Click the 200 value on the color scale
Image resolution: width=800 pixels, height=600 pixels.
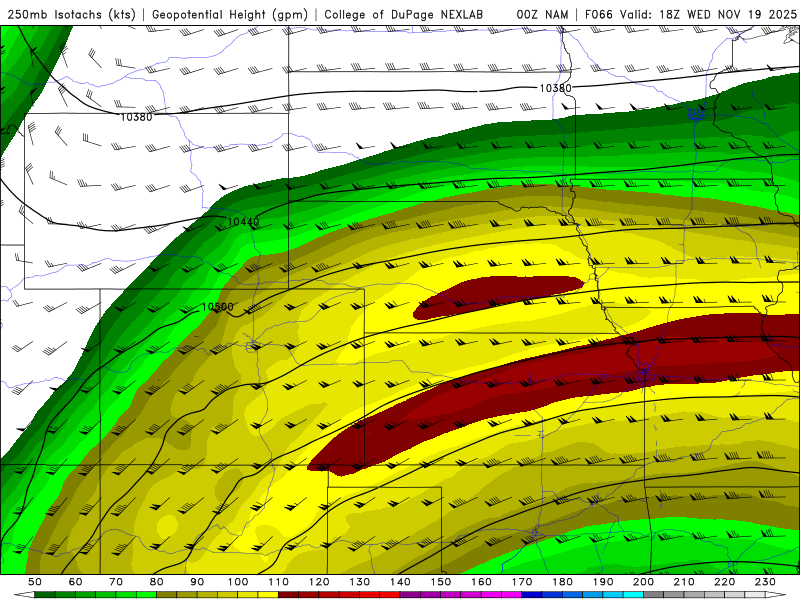tap(643, 582)
